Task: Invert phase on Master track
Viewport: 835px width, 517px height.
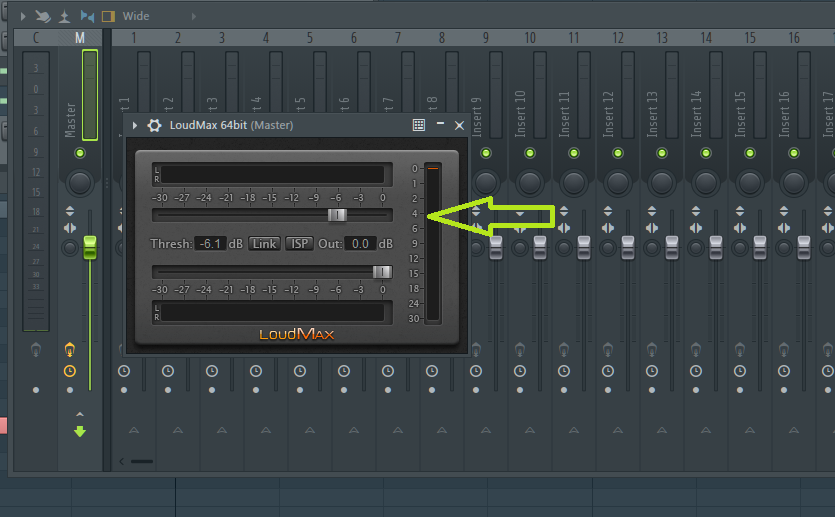Action: (x=70, y=211)
